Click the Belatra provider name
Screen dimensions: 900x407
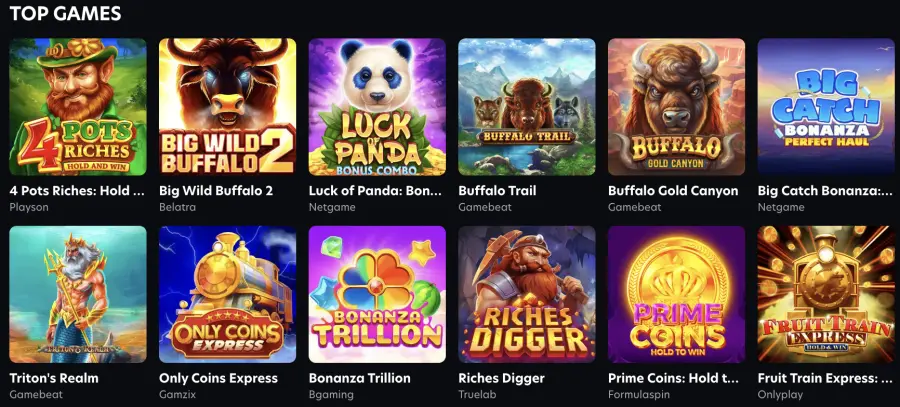(177, 207)
